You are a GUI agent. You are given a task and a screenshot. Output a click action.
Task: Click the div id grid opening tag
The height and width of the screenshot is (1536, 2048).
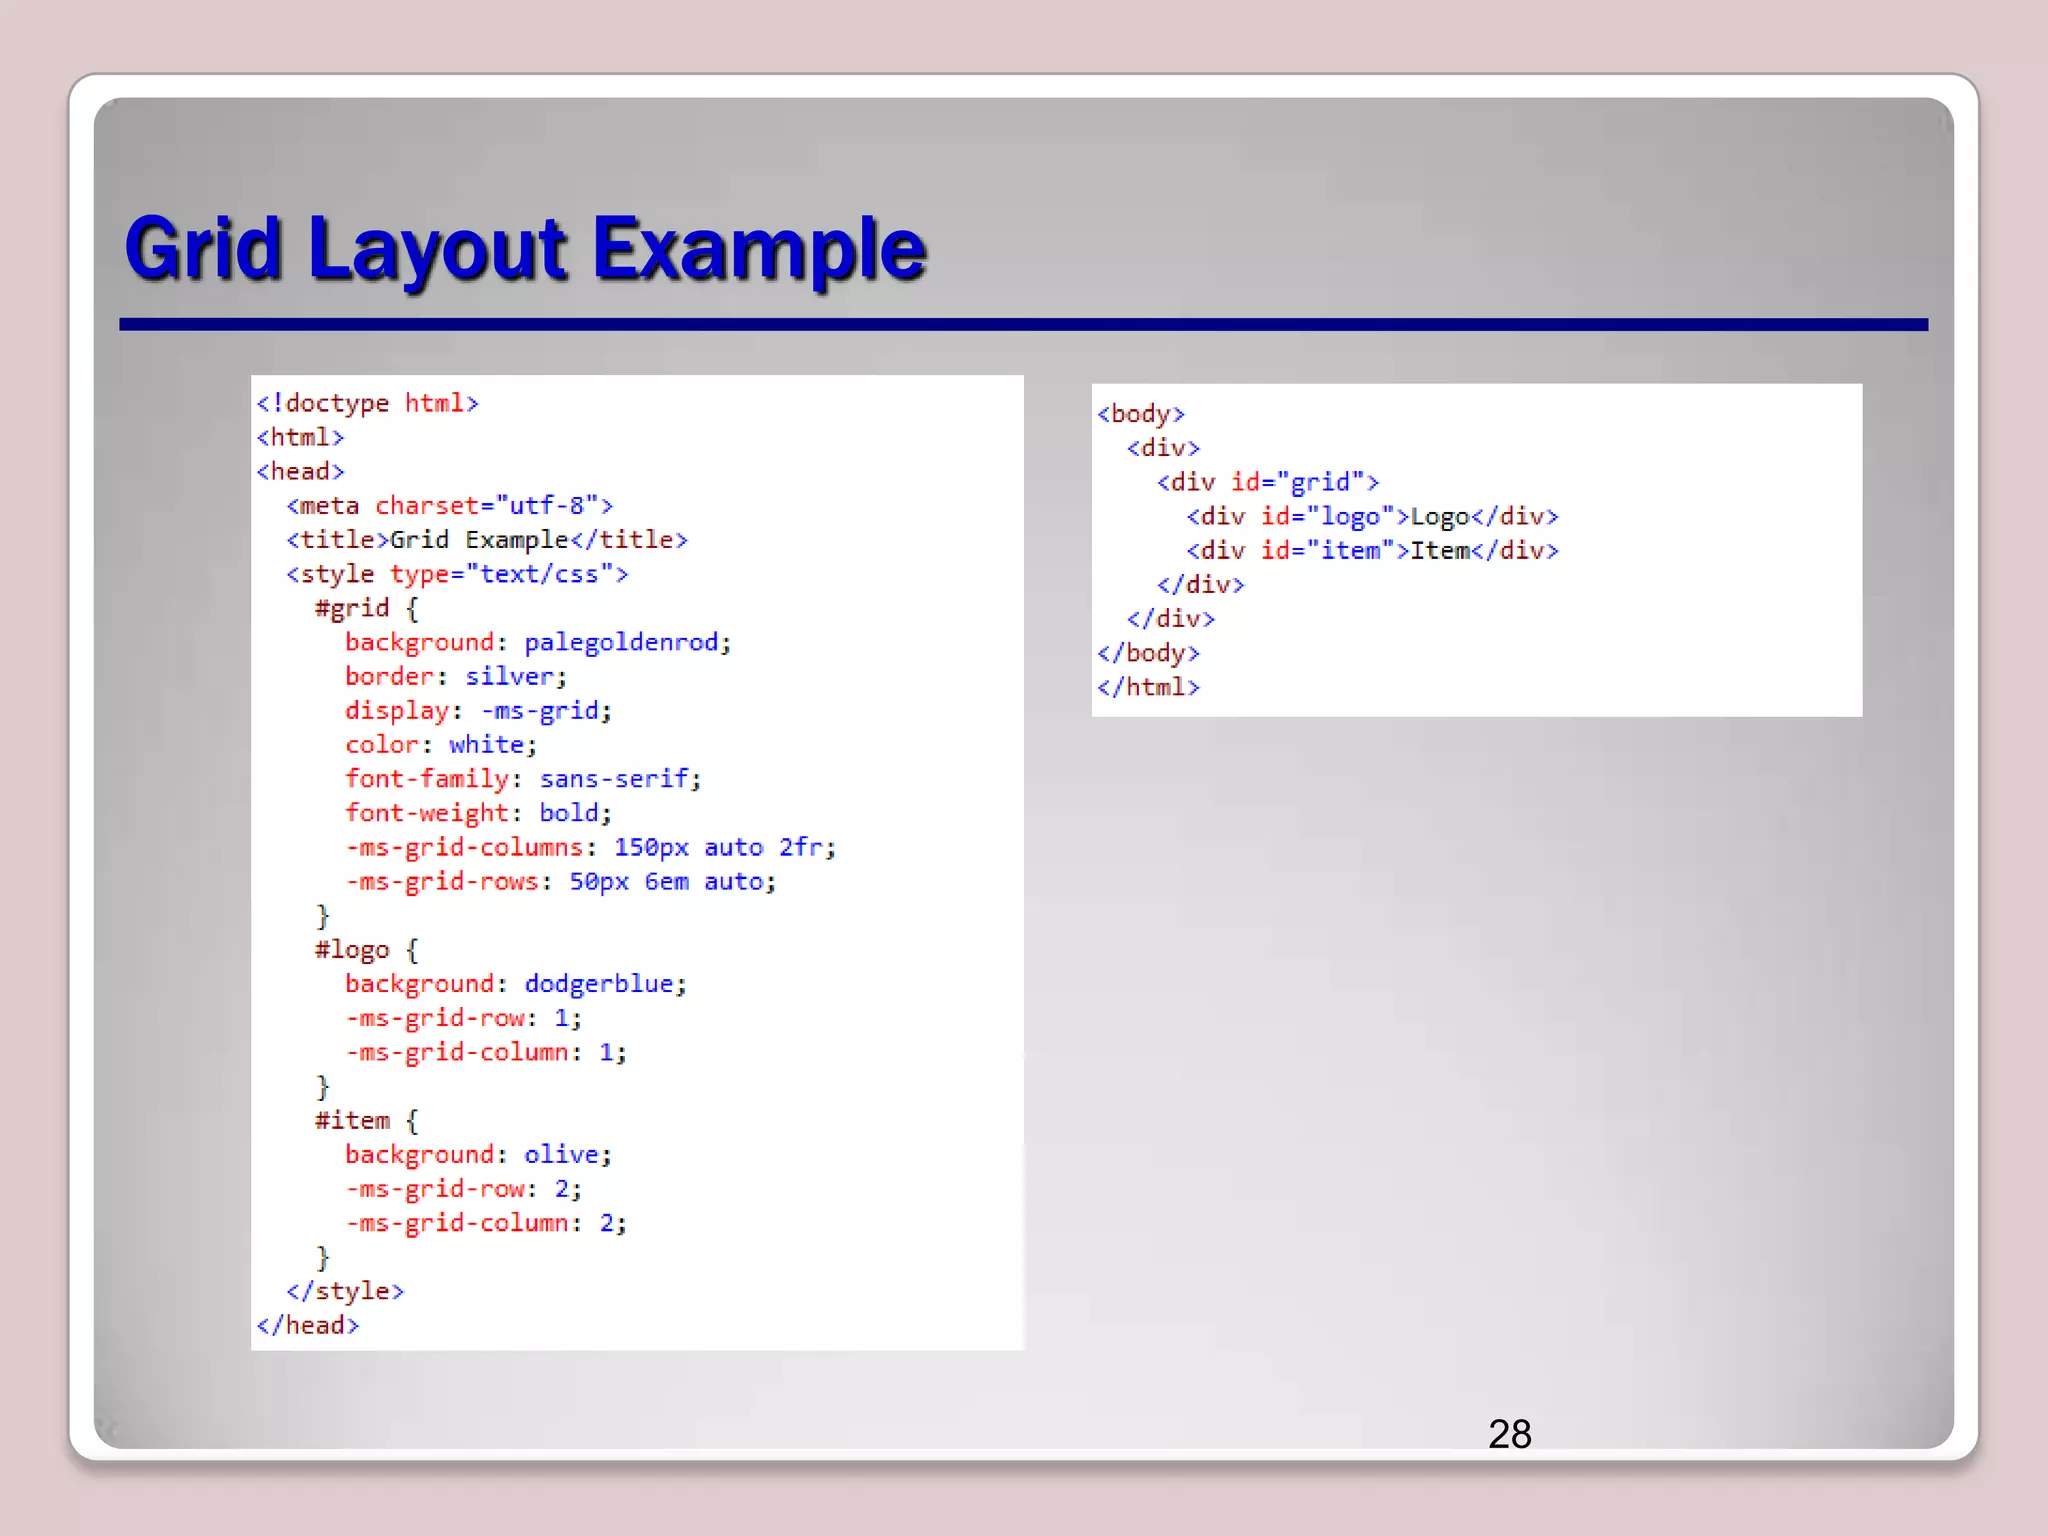[x=1267, y=482]
